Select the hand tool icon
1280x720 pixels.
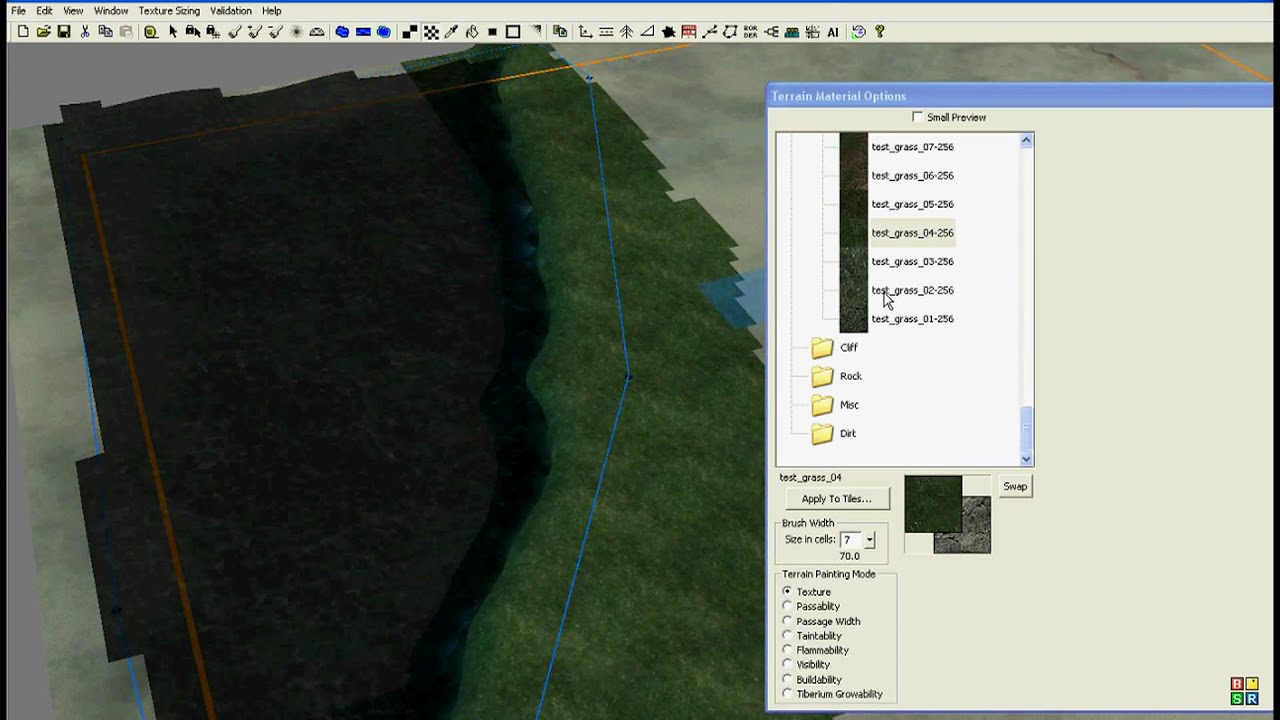coord(472,32)
